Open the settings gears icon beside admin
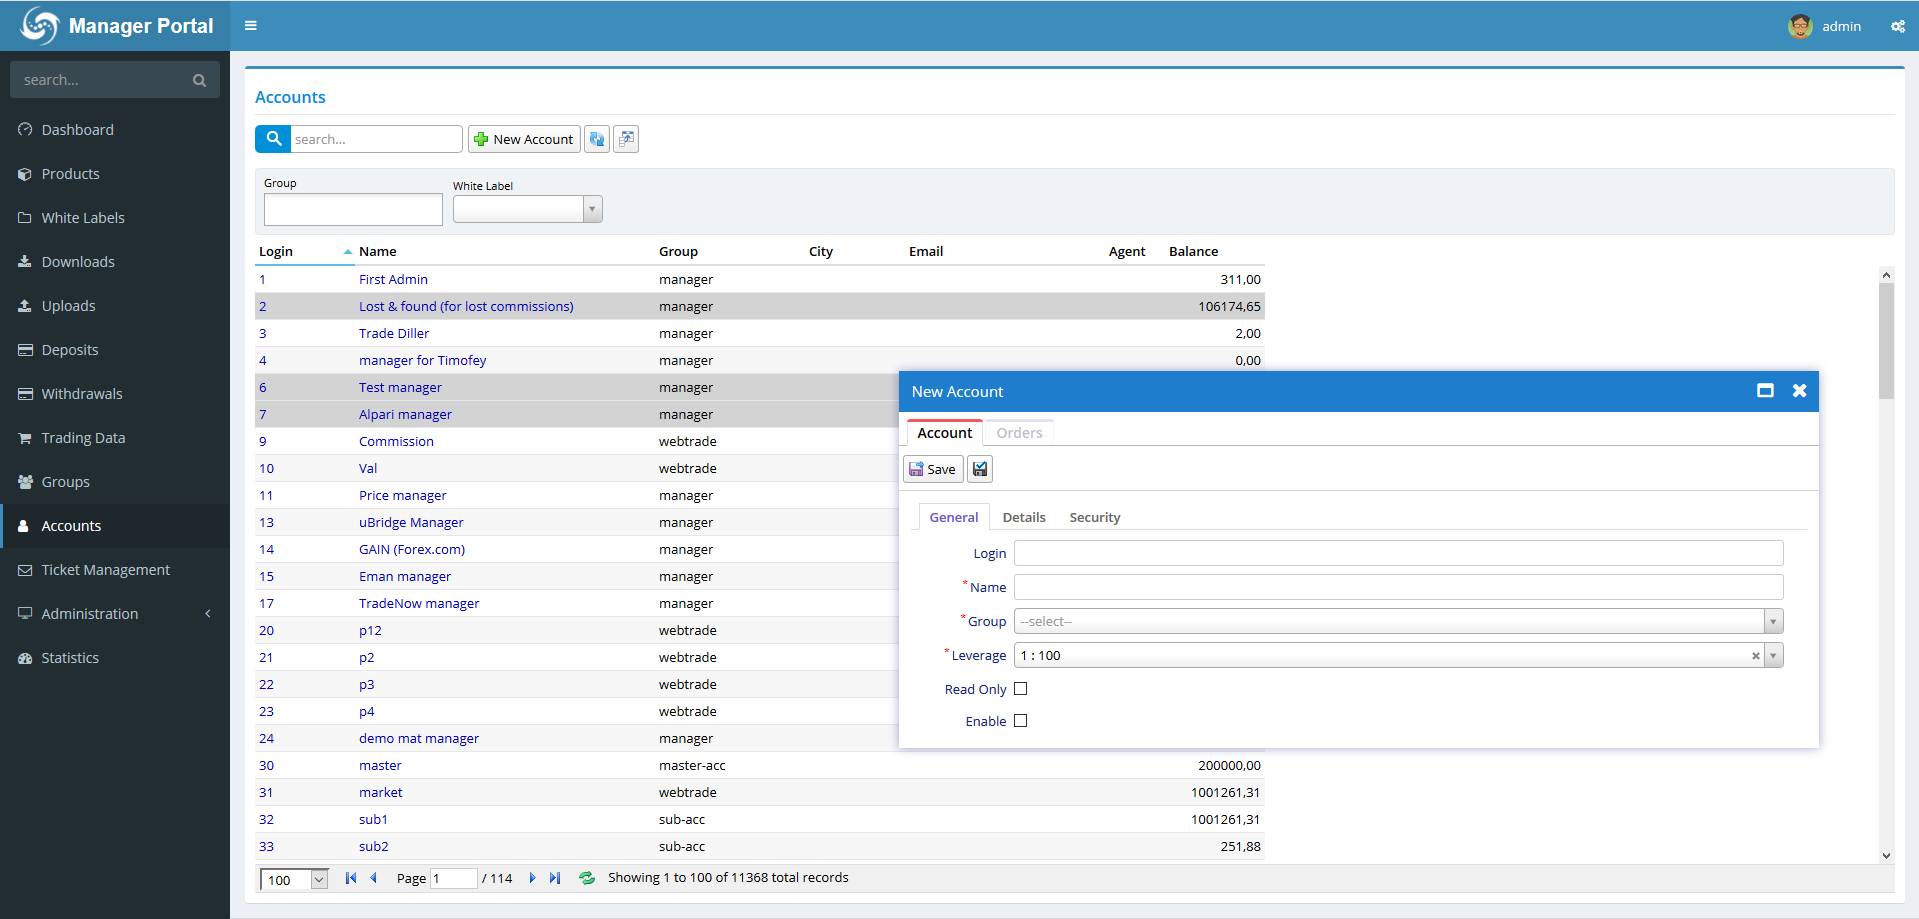The height and width of the screenshot is (919, 1919). click(x=1897, y=27)
